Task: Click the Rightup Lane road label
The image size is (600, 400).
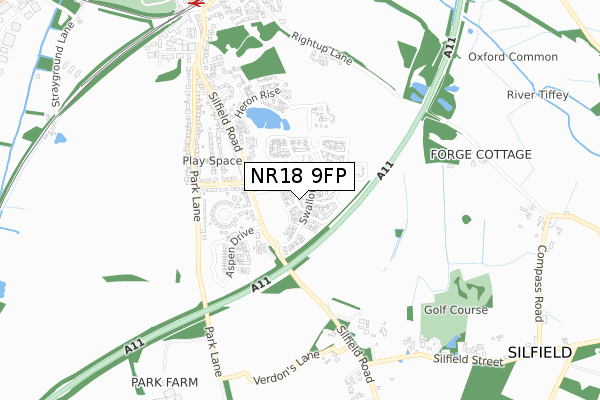Action: [x=322, y=48]
